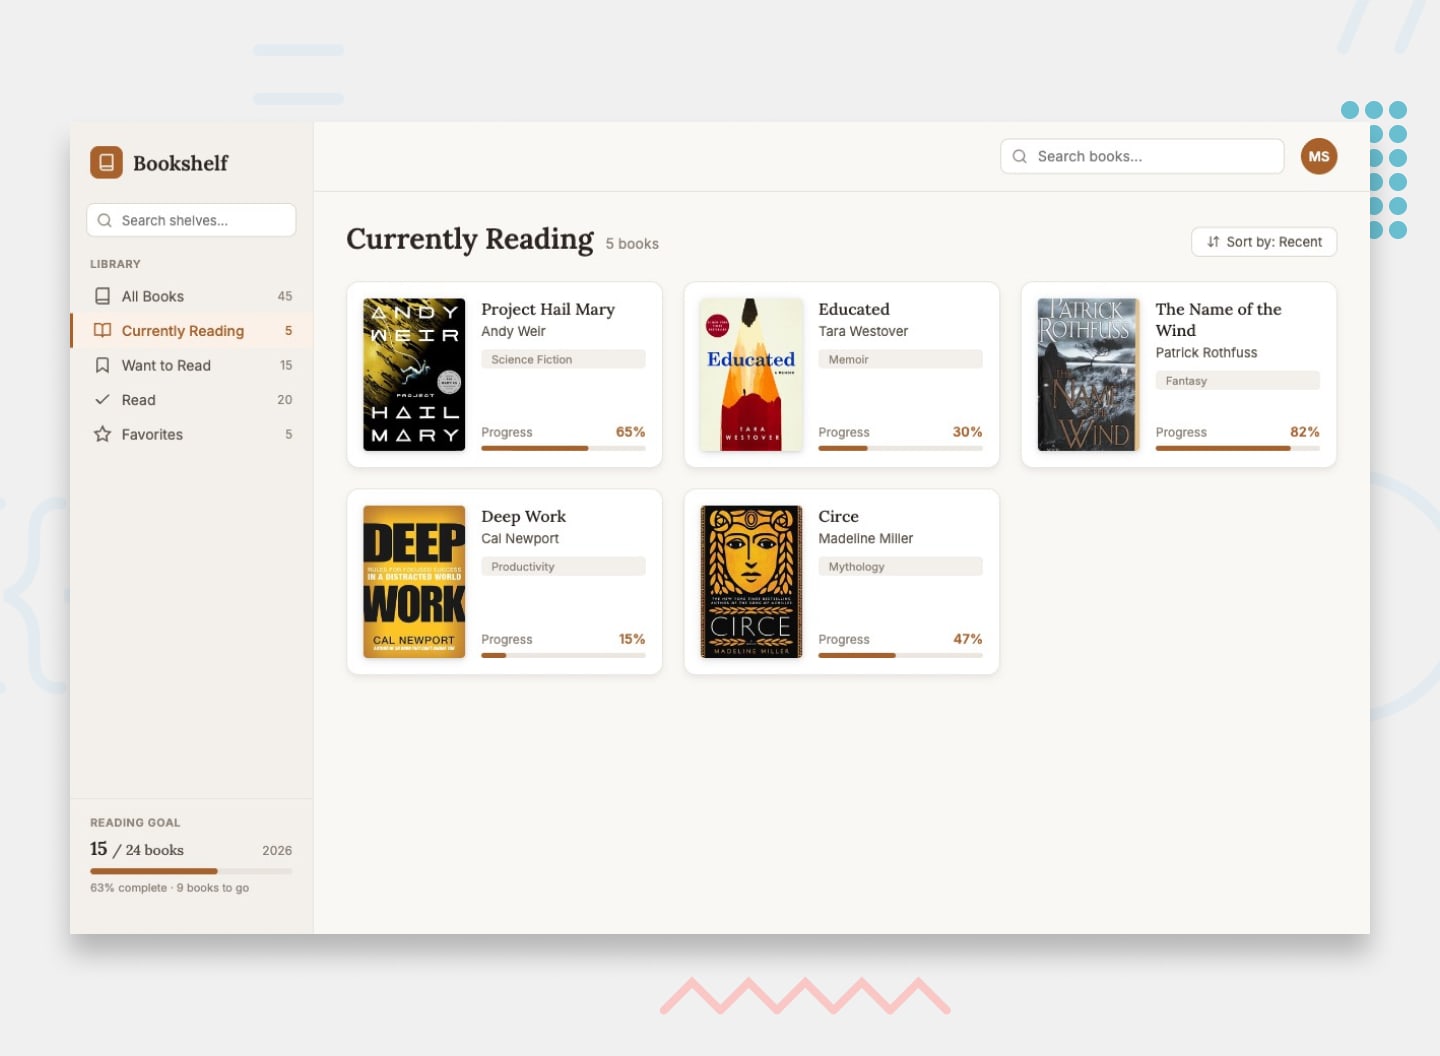Focus the Search books field

(x=1142, y=156)
